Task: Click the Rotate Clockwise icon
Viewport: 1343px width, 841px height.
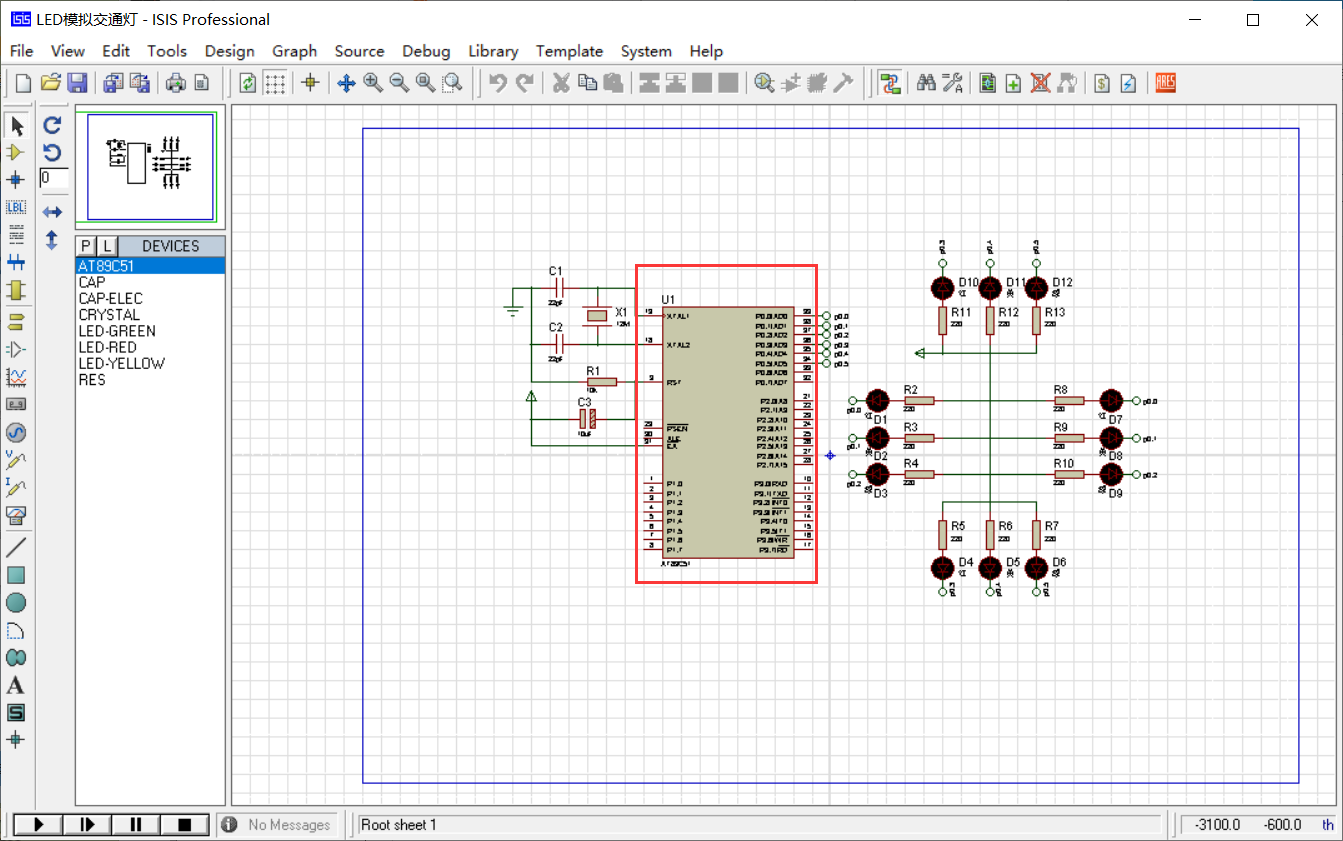Action: click(x=53, y=125)
